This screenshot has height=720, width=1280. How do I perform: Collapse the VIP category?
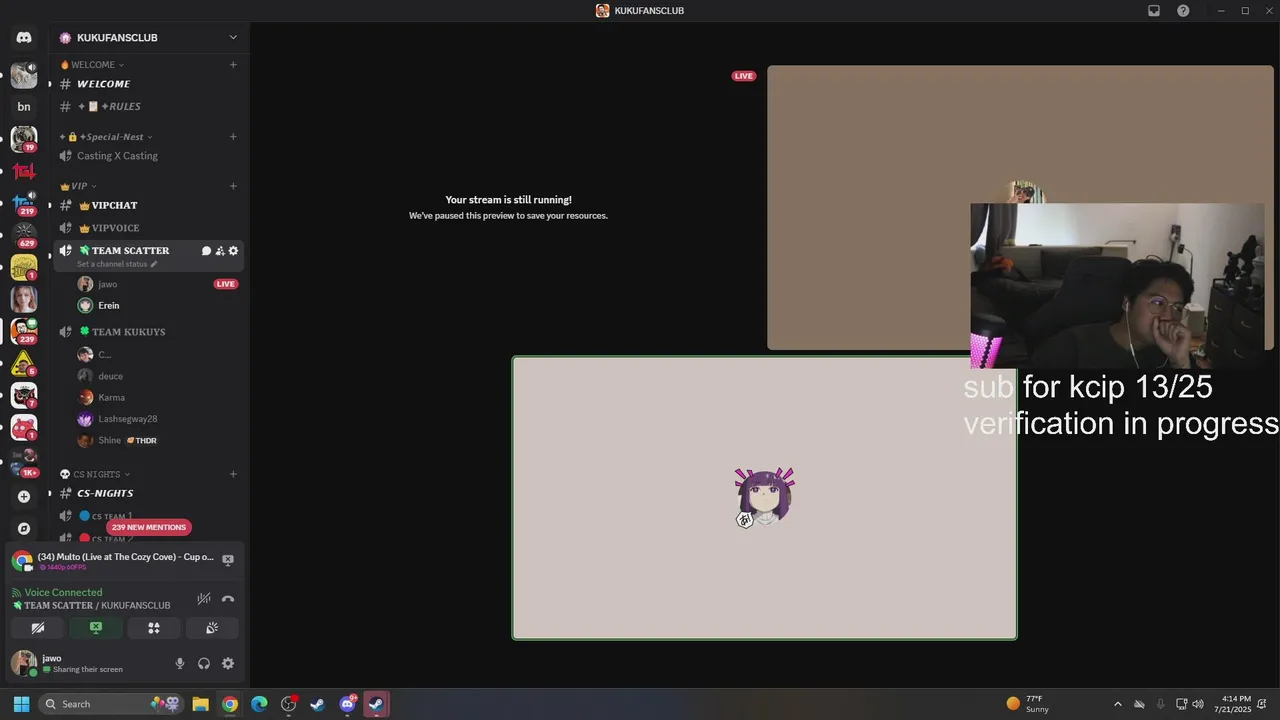pyautogui.click(x=78, y=186)
